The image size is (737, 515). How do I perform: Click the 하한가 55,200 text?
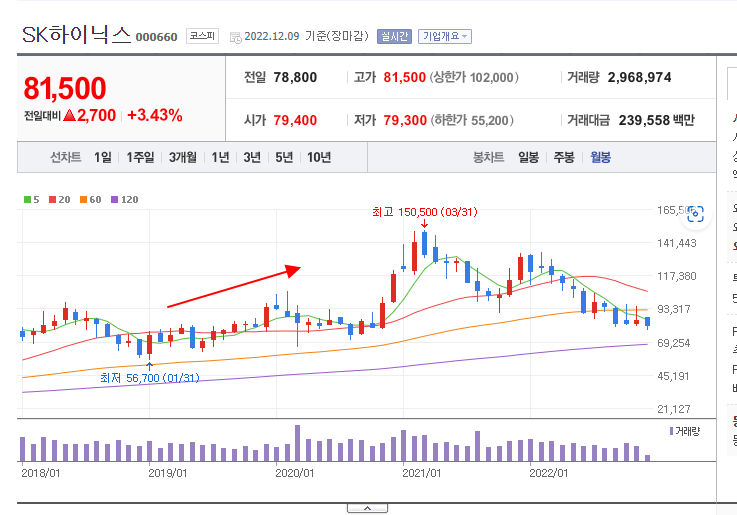click(471, 120)
